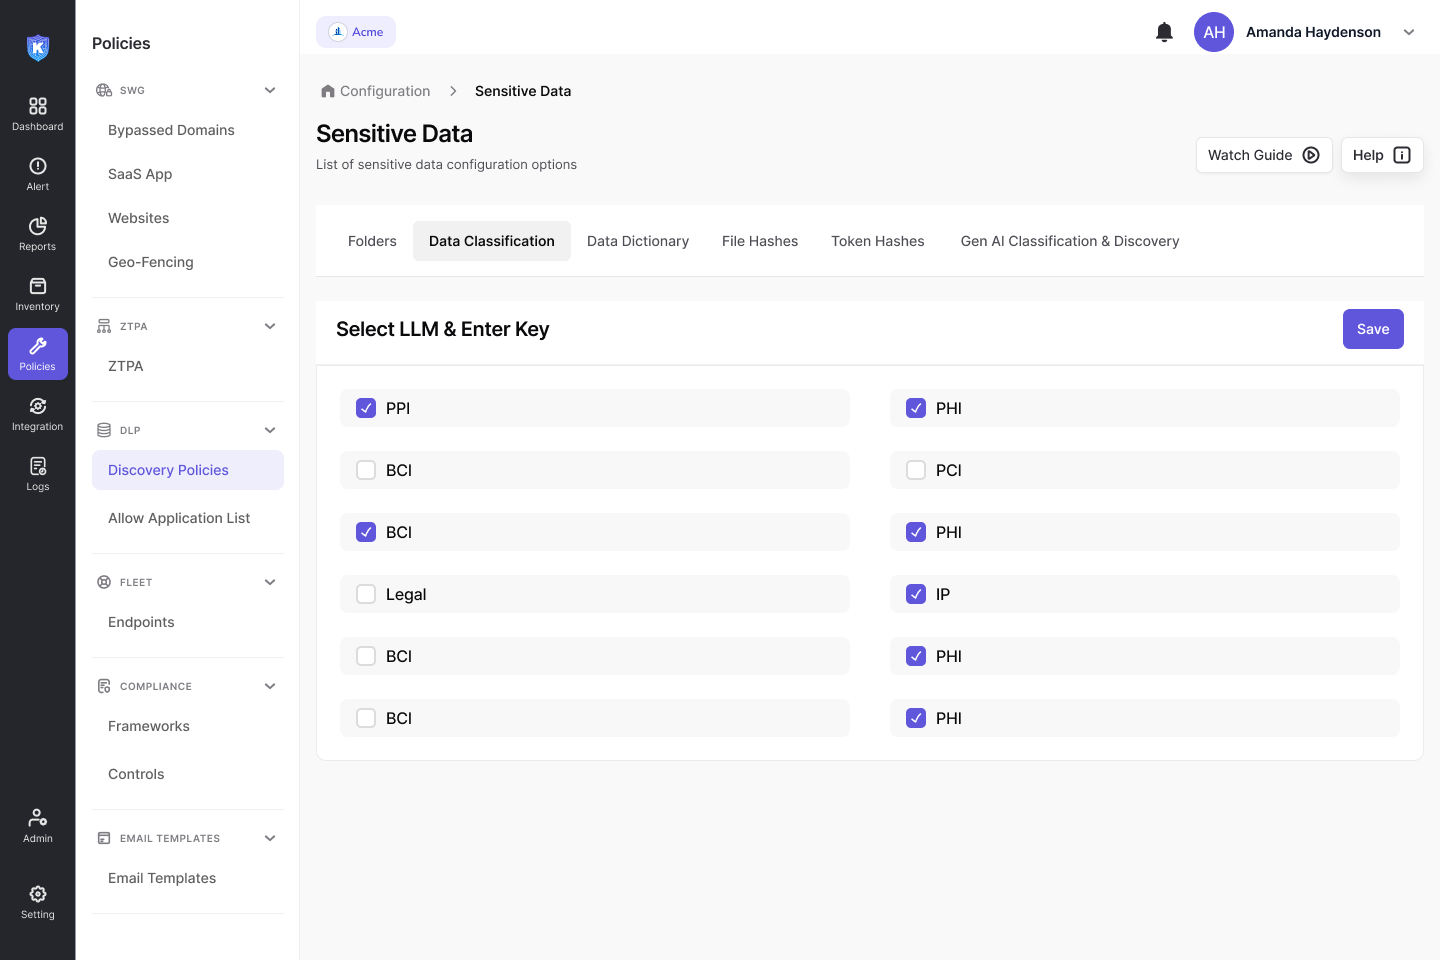Check the Legal checkbox

(366, 594)
